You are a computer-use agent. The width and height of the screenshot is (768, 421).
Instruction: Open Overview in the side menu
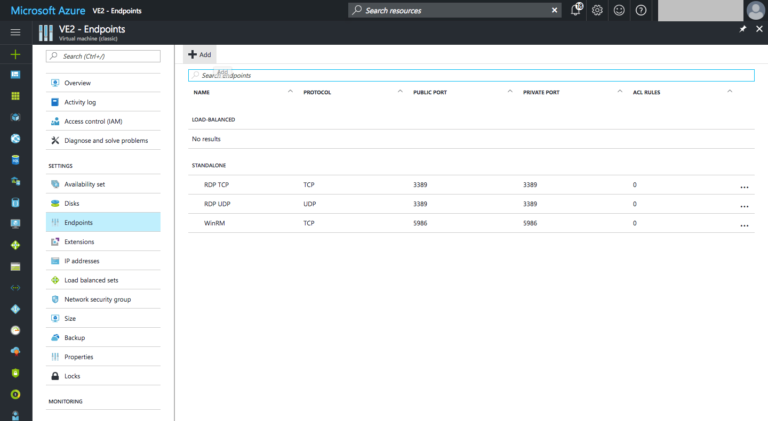click(x=103, y=83)
